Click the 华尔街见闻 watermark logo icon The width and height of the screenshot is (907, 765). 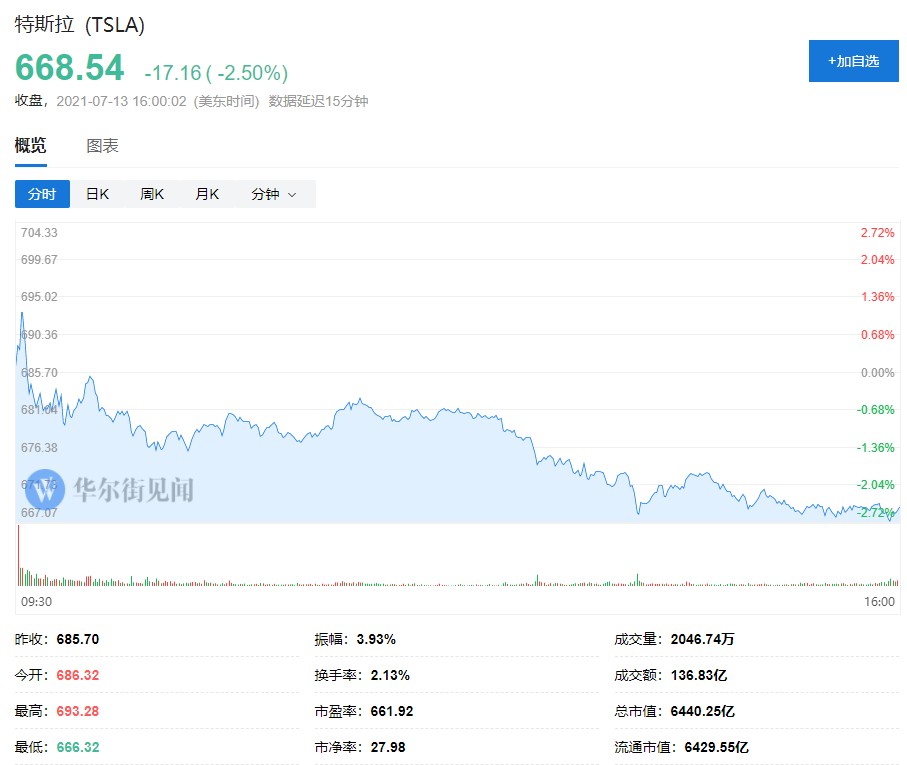pyautogui.click(x=45, y=489)
